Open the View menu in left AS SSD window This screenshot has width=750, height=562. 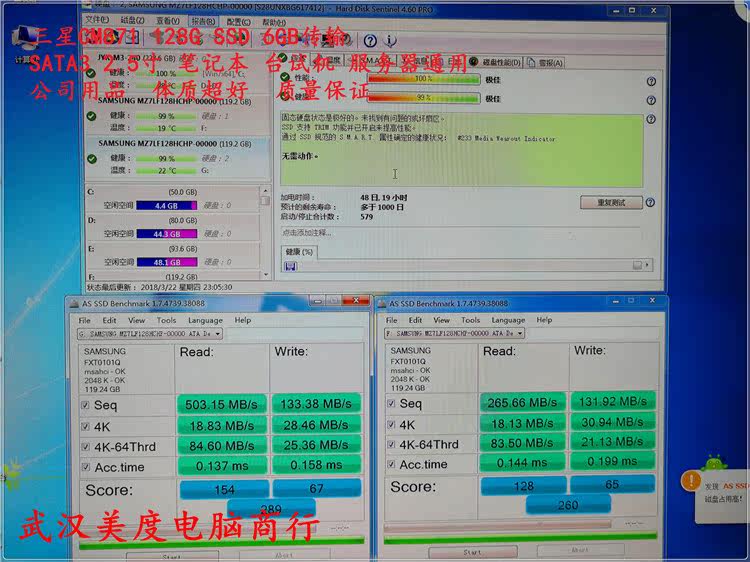[x=136, y=320]
